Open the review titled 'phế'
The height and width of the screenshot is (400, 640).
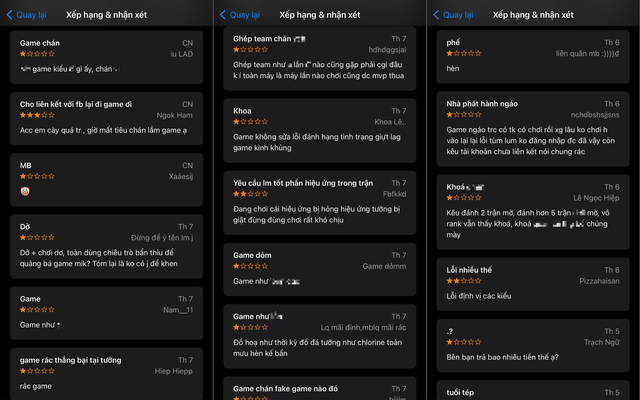532,57
